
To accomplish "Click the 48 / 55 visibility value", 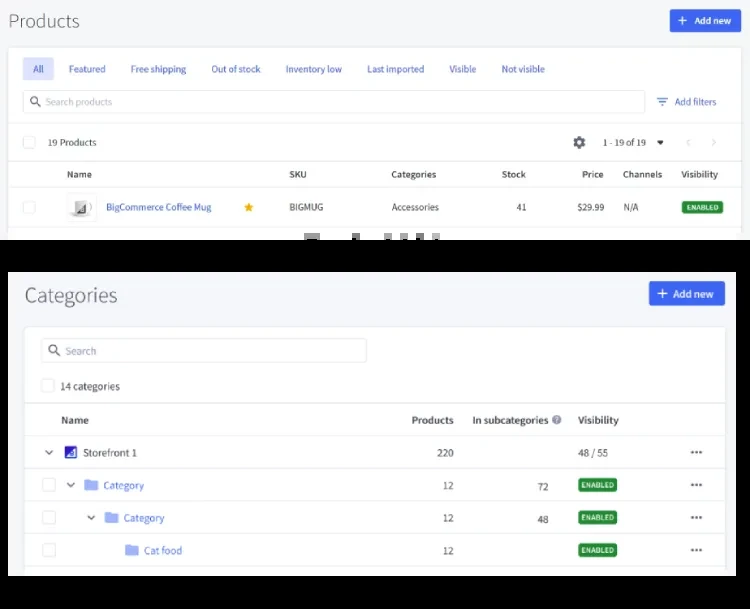I will click(x=593, y=453).
